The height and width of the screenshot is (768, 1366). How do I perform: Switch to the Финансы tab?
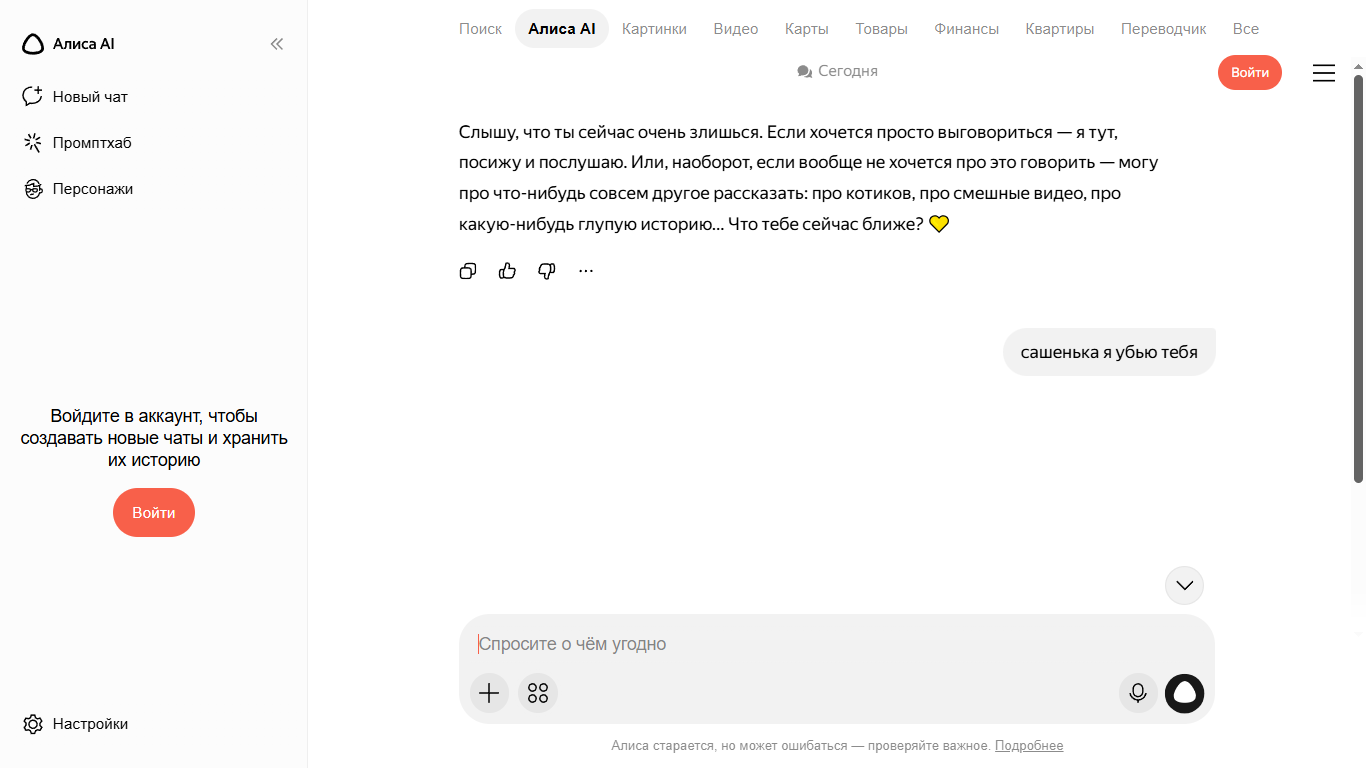(967, 29)
